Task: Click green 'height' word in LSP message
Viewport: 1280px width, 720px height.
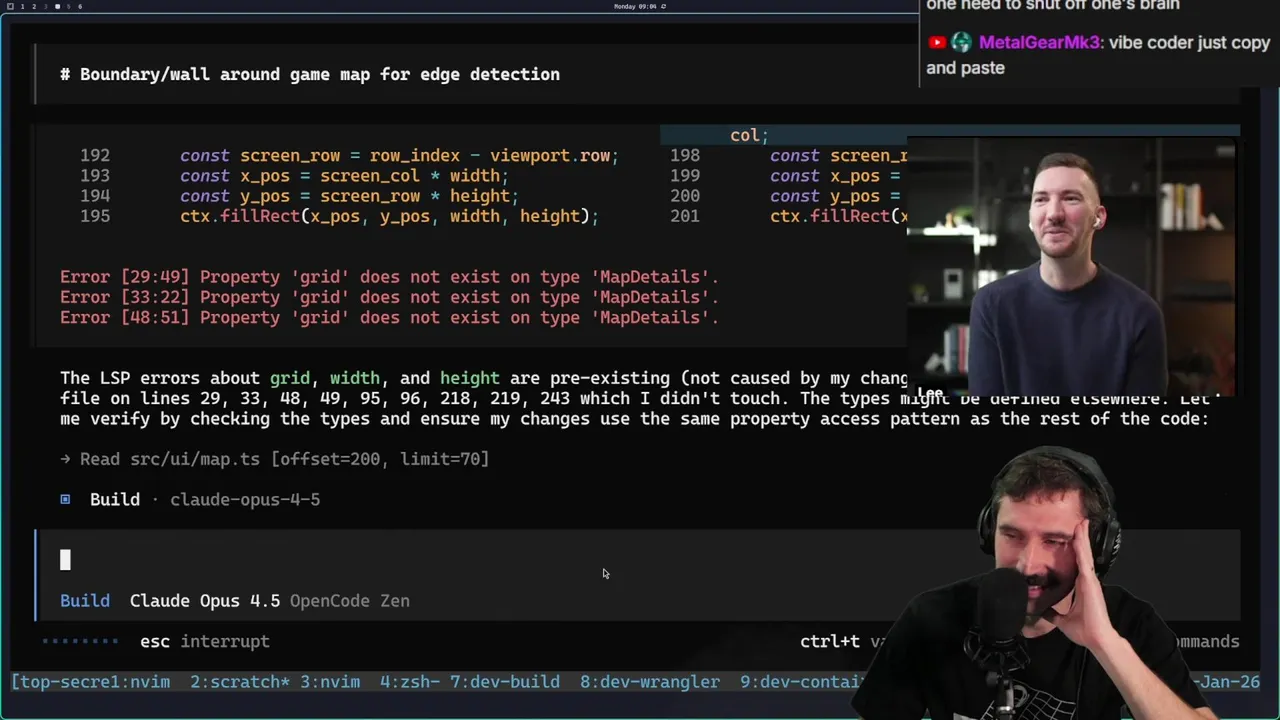Action: (470, 378)
